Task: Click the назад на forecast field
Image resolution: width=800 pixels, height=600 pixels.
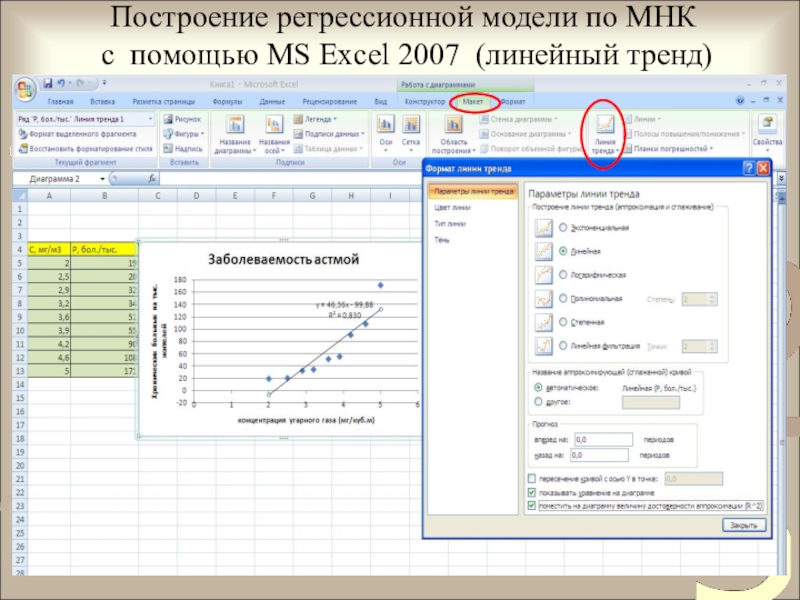Action: click(x=599, y=455)
